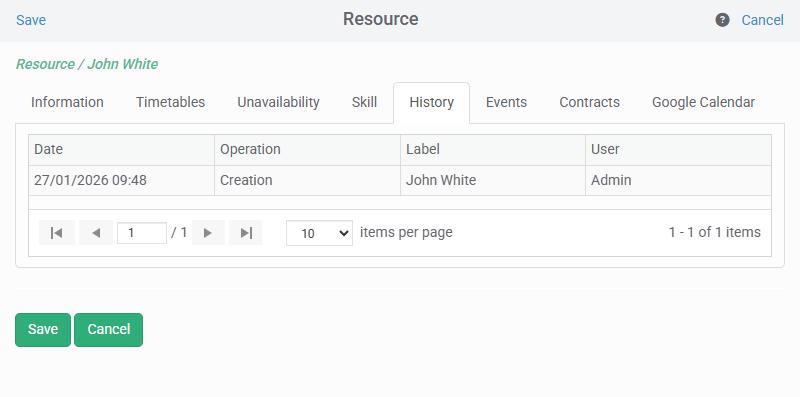Go to previous history page
800x397 pixels.
click(x=96, y=233)
